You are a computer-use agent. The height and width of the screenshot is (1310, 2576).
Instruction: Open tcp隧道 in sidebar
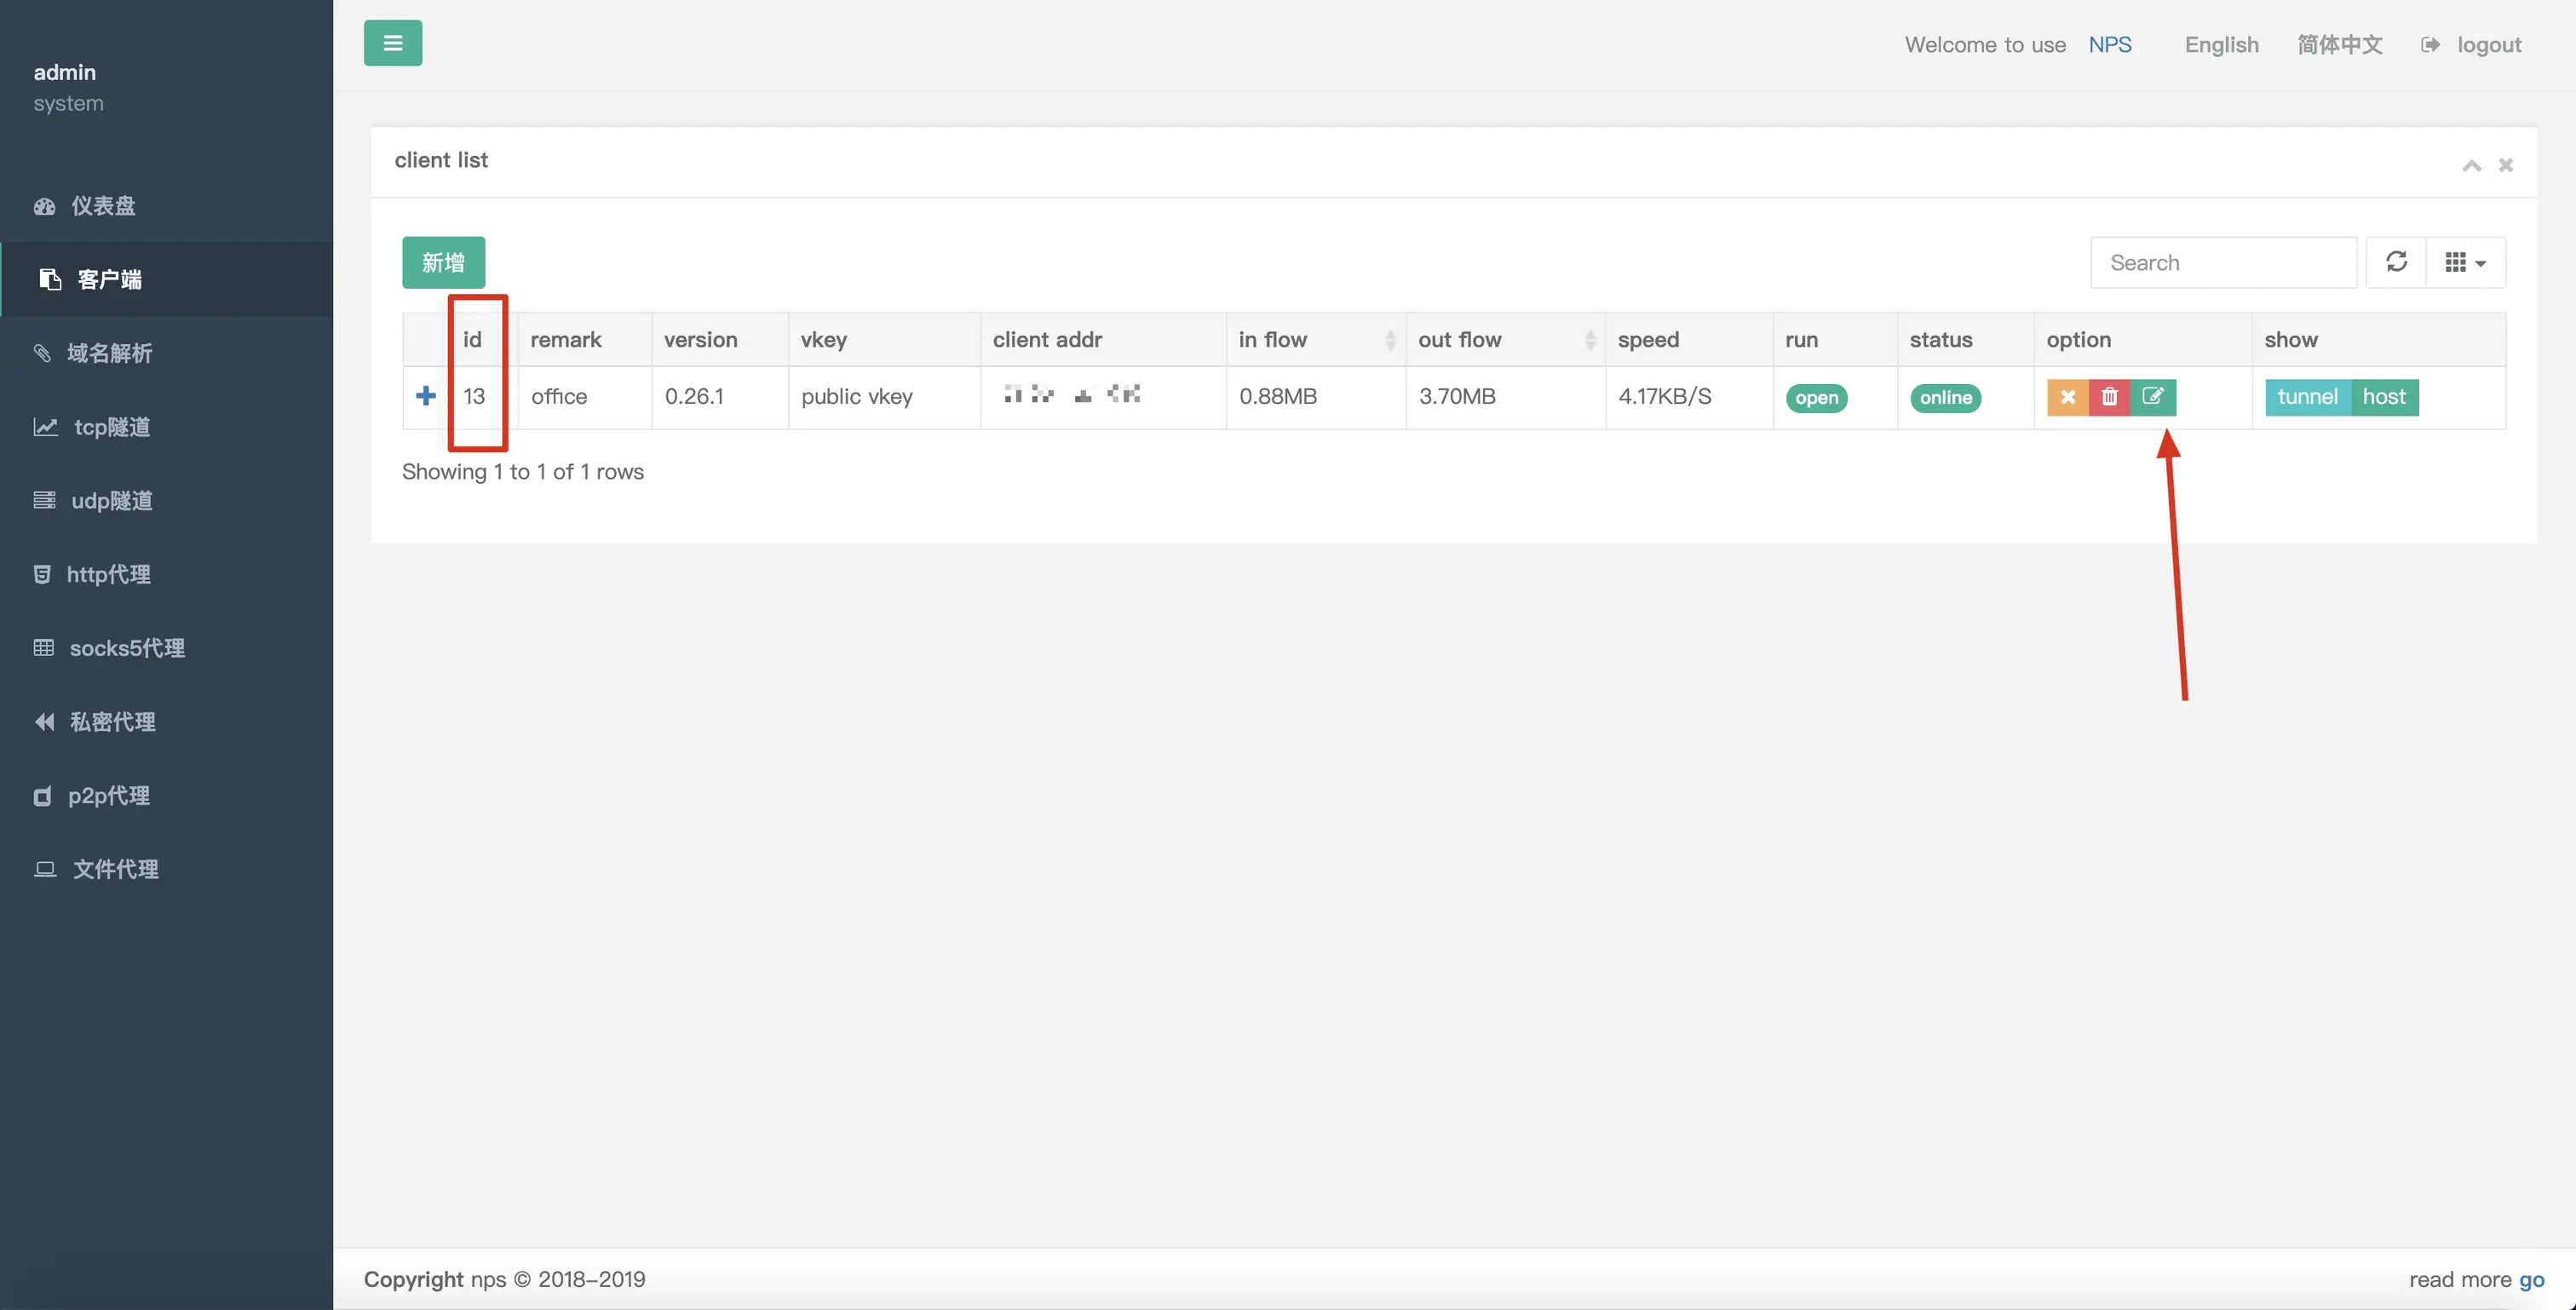[112, 427]
